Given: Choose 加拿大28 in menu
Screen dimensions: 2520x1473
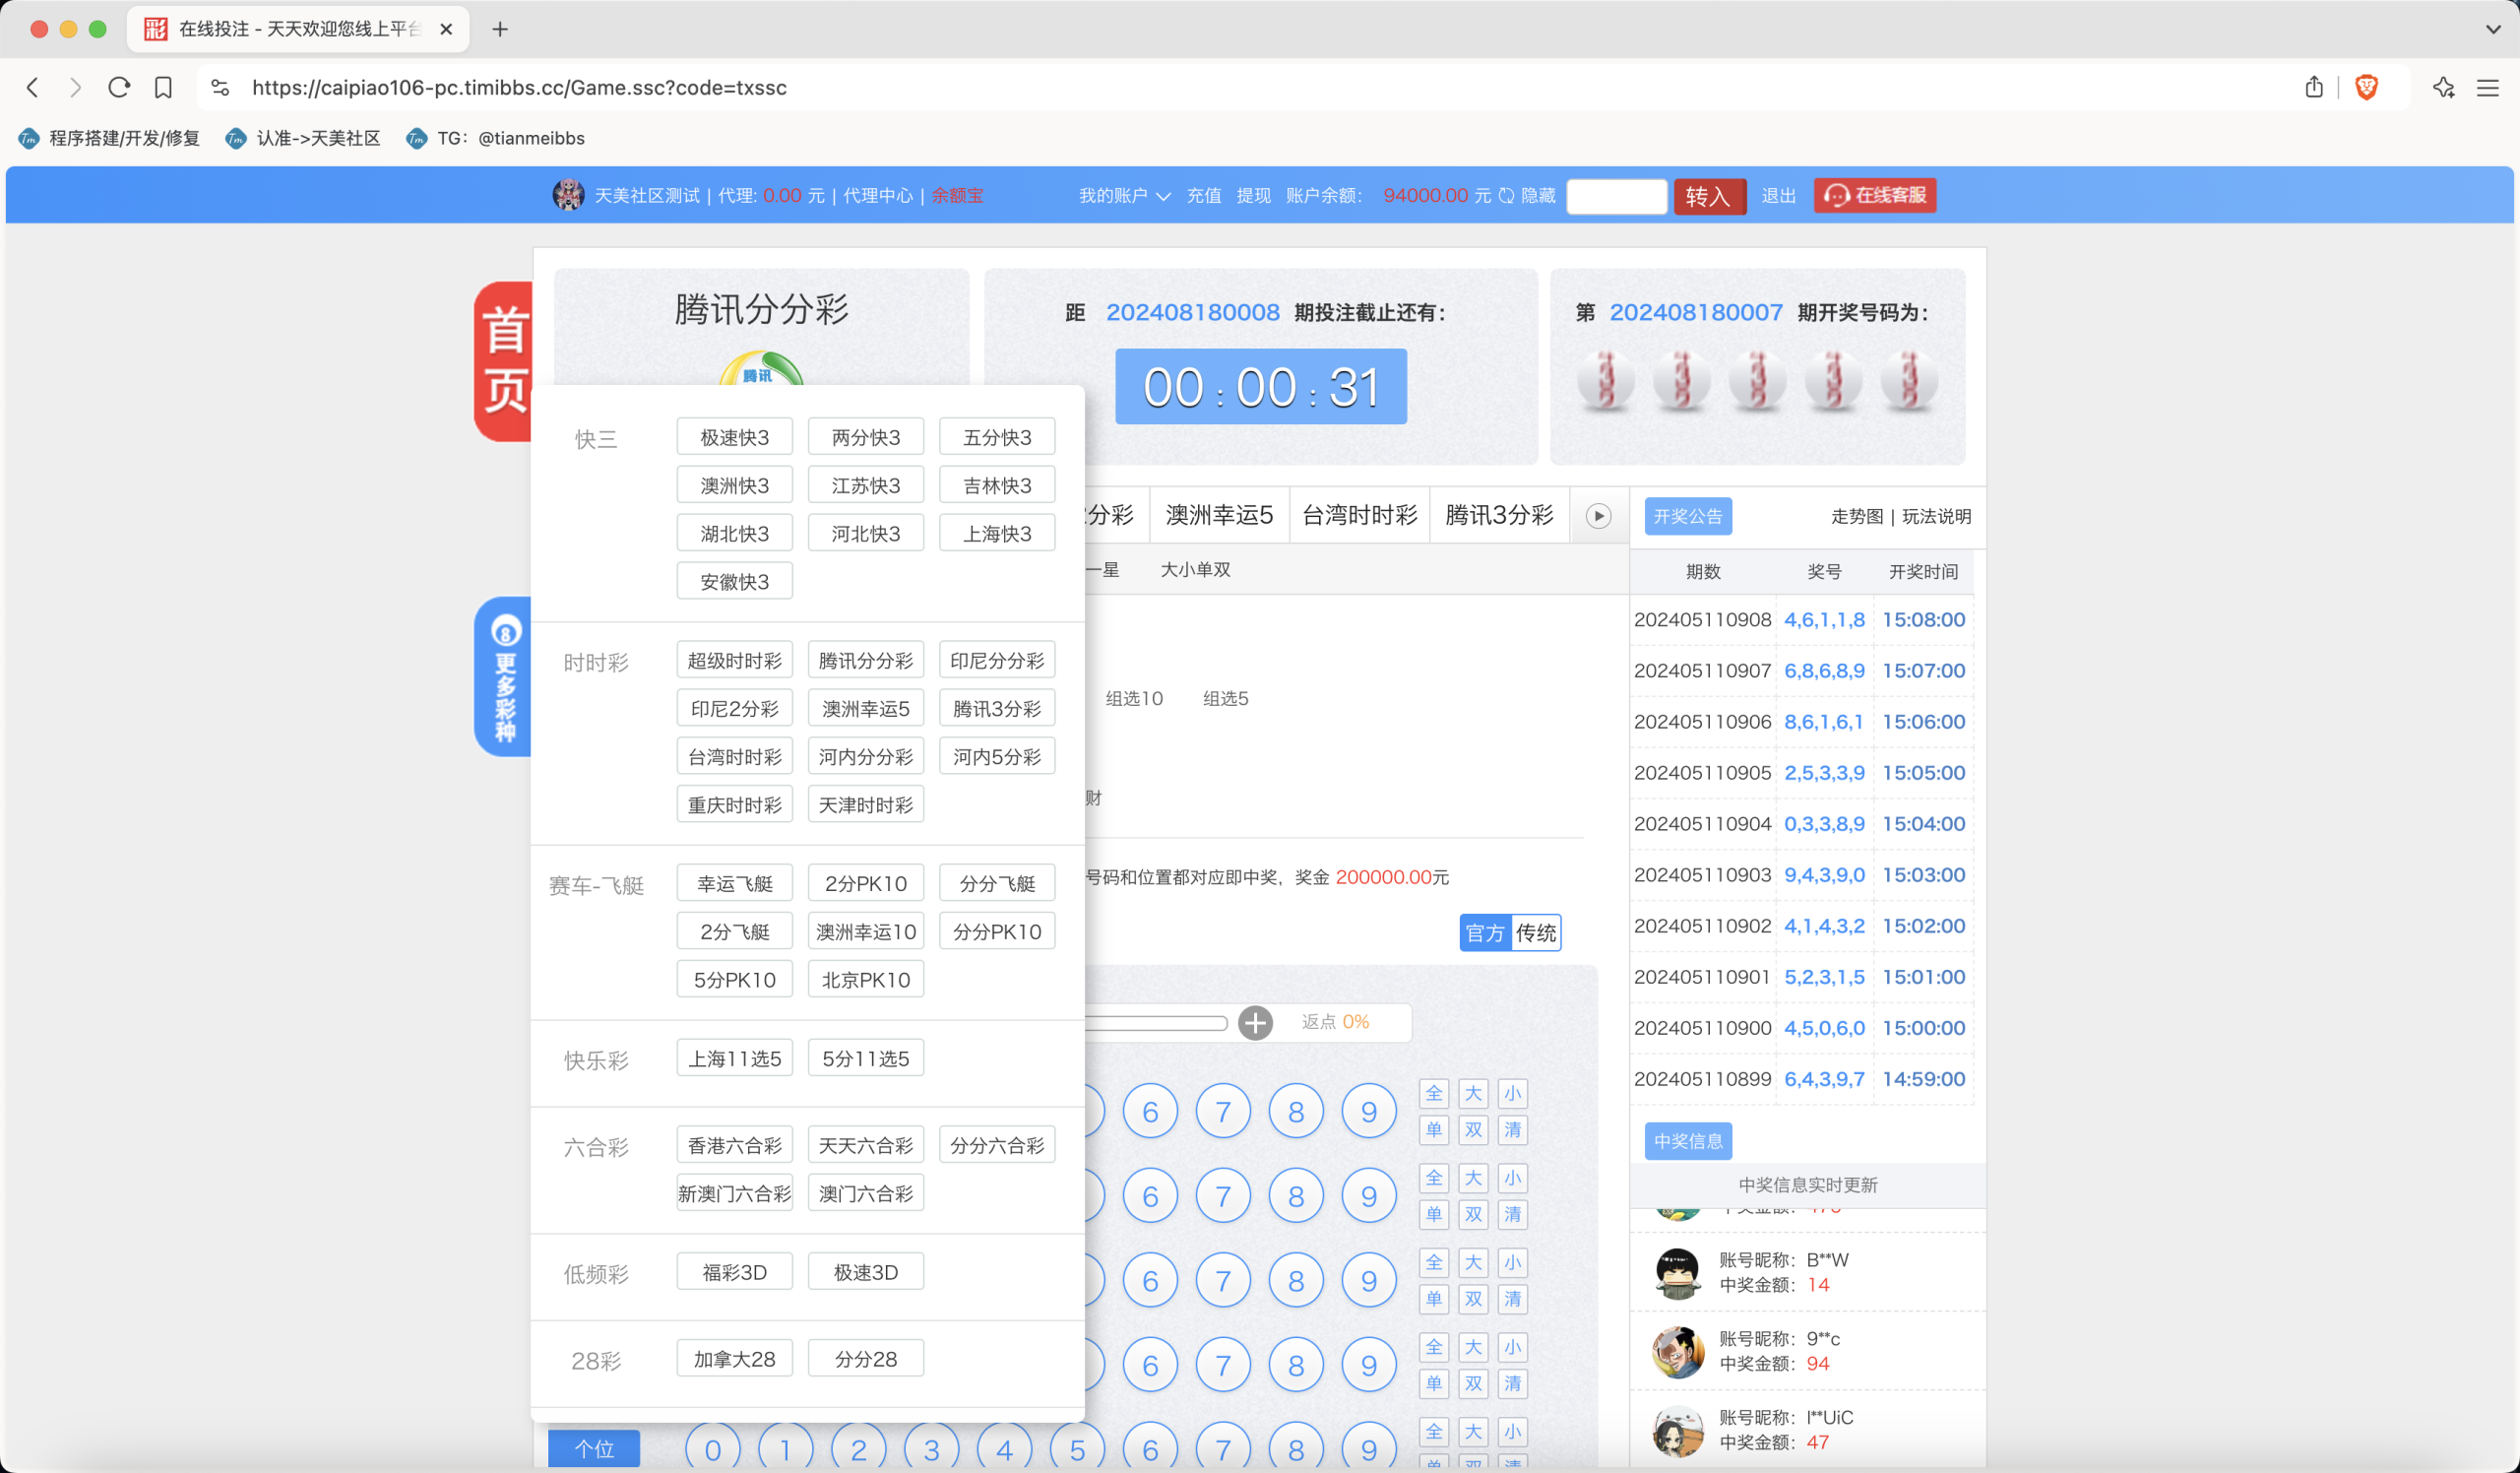Looking at the screenshot, I should (x=735, y=1359).
